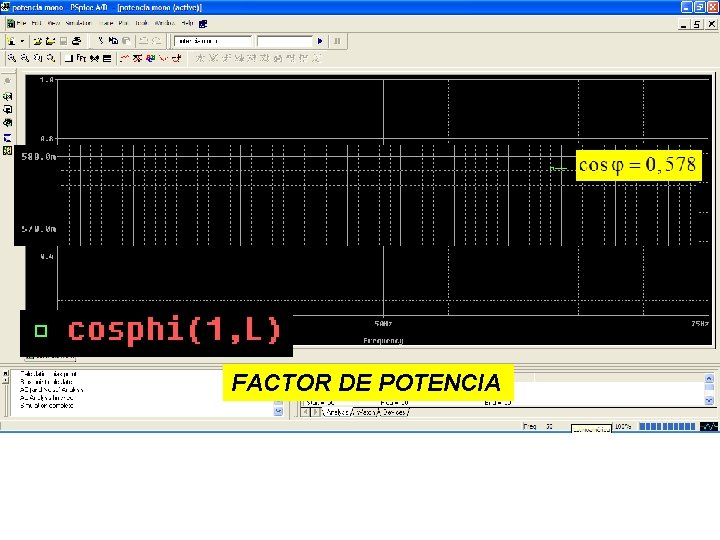Expand the New file dropdown arrow
720x540 pixels.
coord(22,41)
